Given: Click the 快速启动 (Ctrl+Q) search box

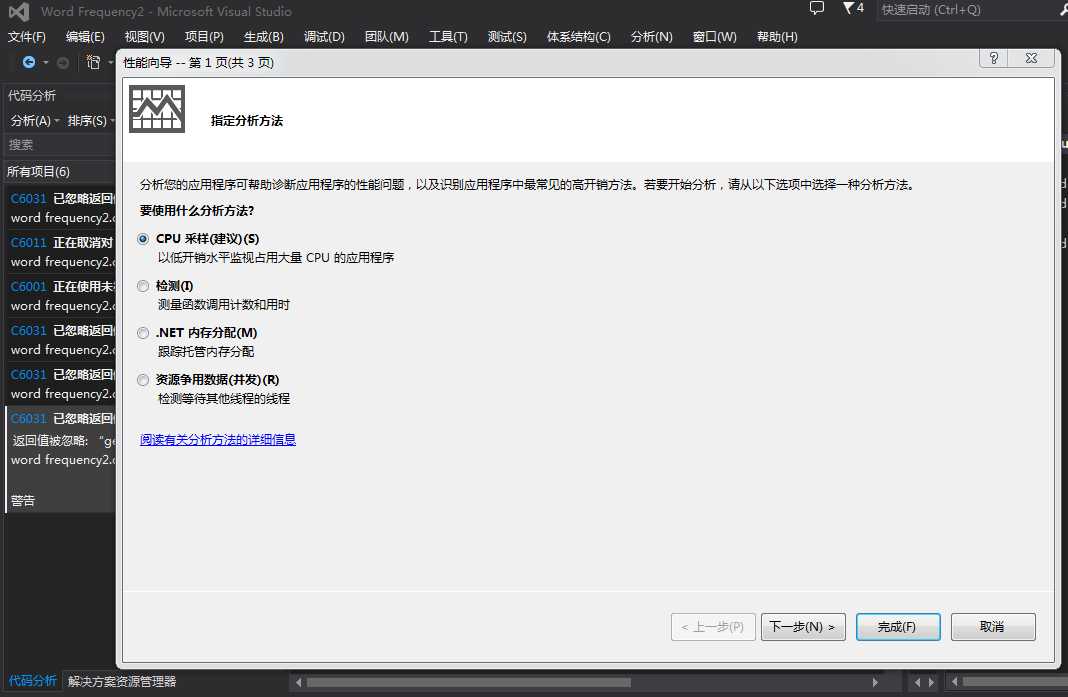Looking at the screenshot, I should point(971,10).
